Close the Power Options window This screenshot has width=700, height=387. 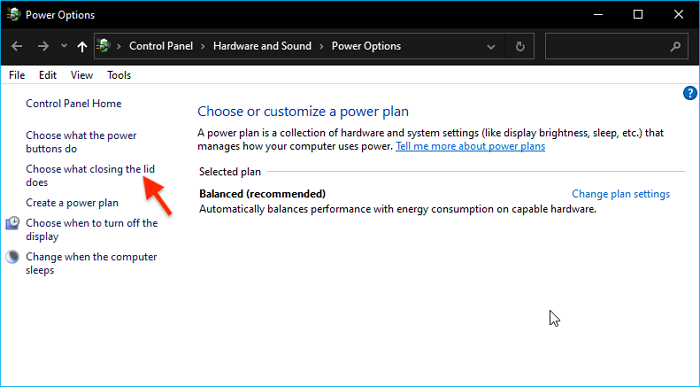point(678,14)
